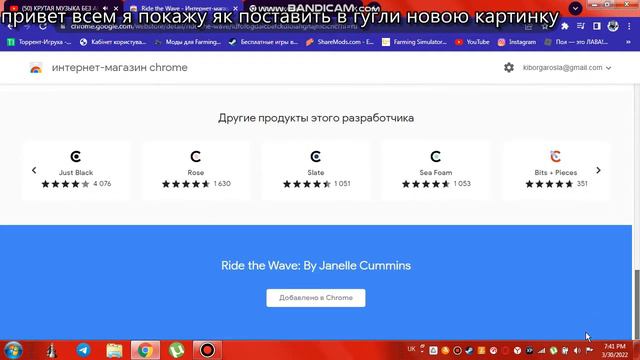
Task: Click the Slate 1 051 rating count
Action: click(x=342, y=184)
